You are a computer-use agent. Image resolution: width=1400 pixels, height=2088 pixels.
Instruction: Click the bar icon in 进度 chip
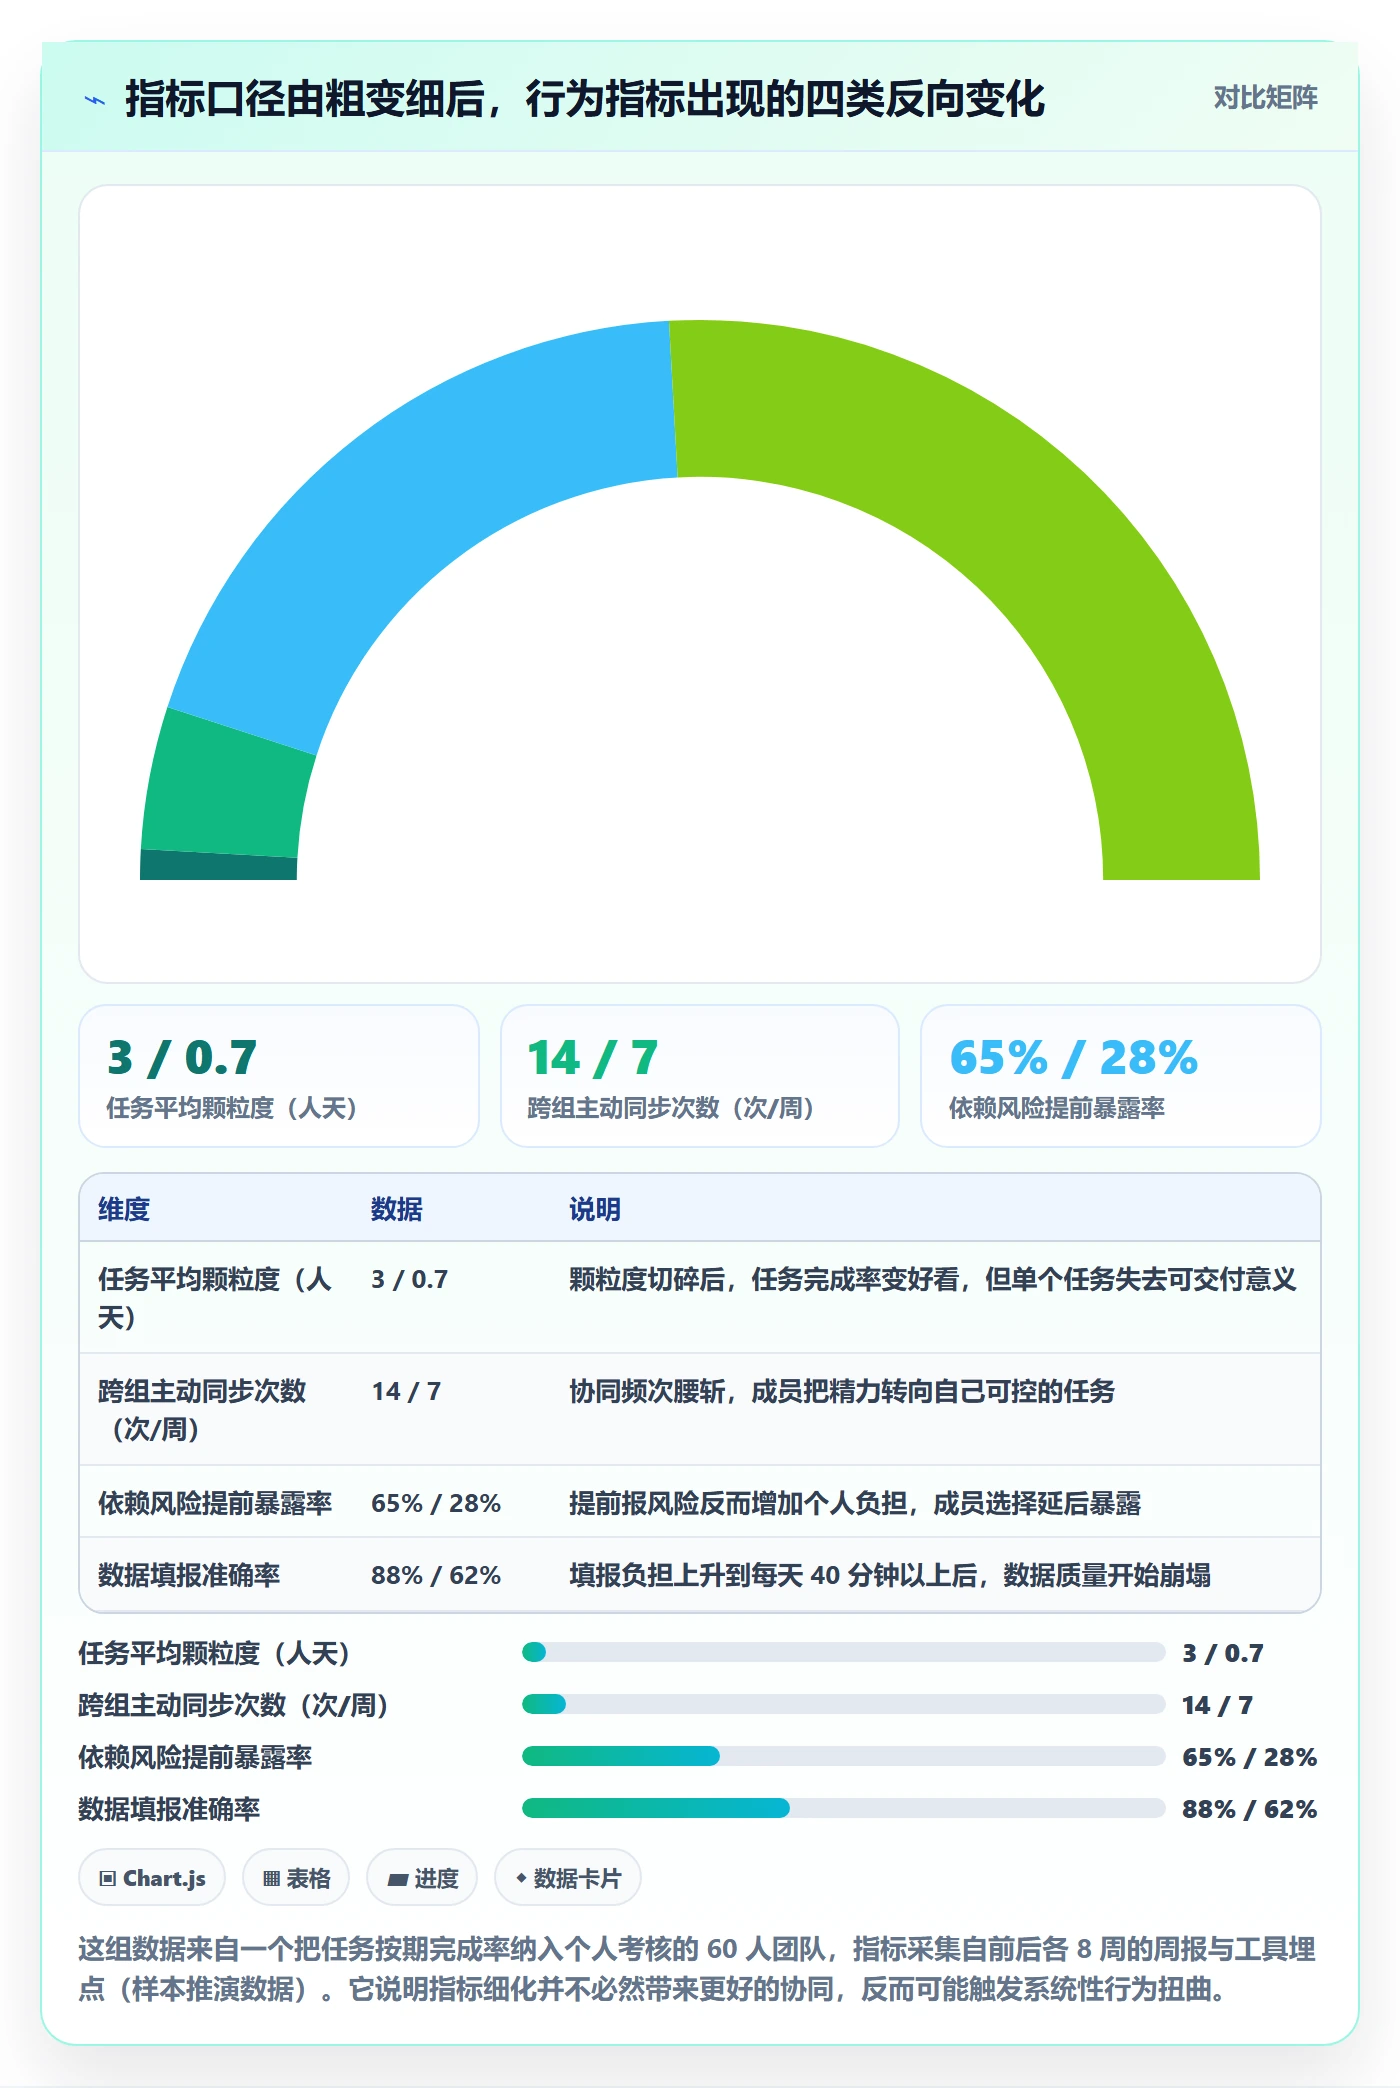pyautogui.click(x=398, y=1880)
